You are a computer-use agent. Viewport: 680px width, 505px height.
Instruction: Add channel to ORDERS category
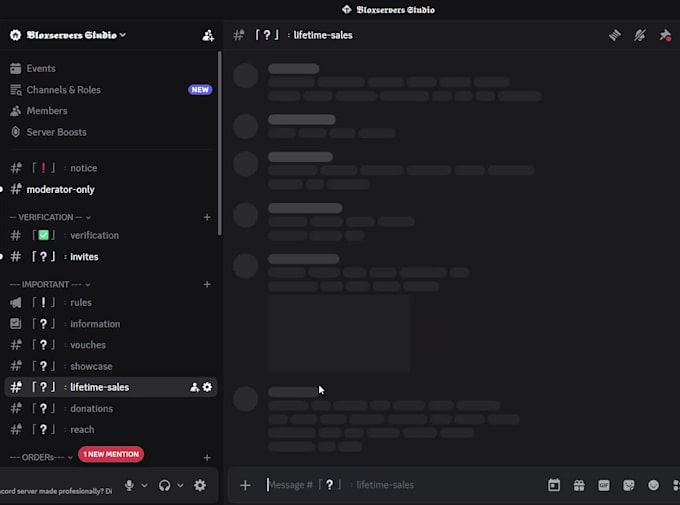(x=207, y=458)
